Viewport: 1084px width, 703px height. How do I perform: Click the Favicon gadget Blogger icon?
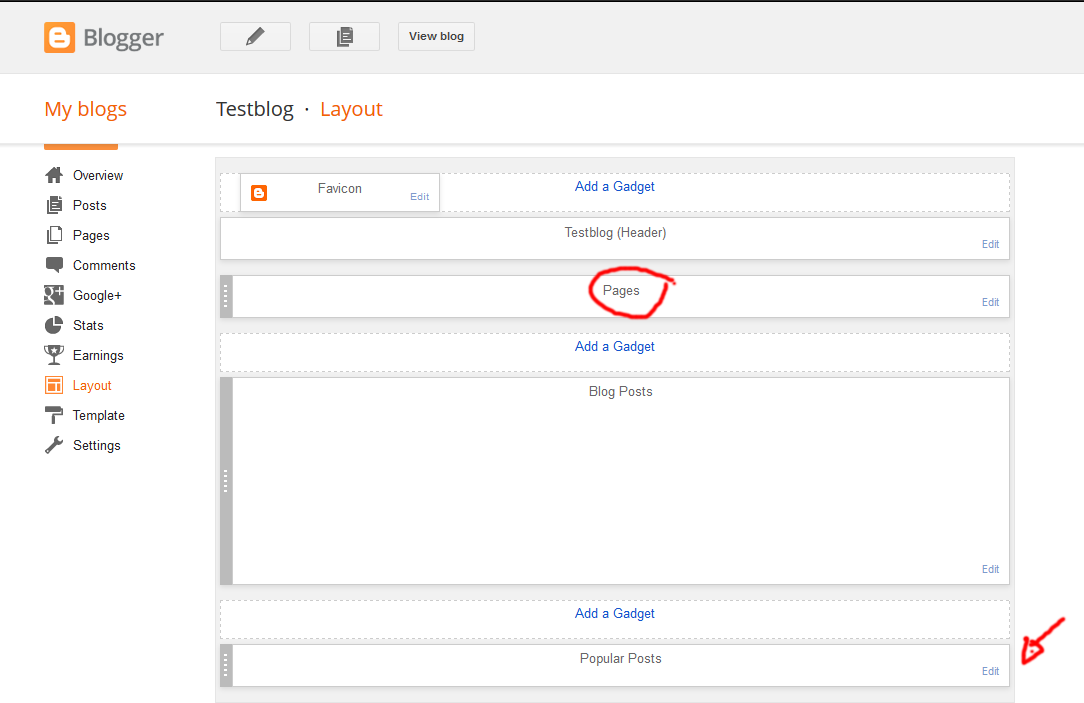(x=259, y=193)
